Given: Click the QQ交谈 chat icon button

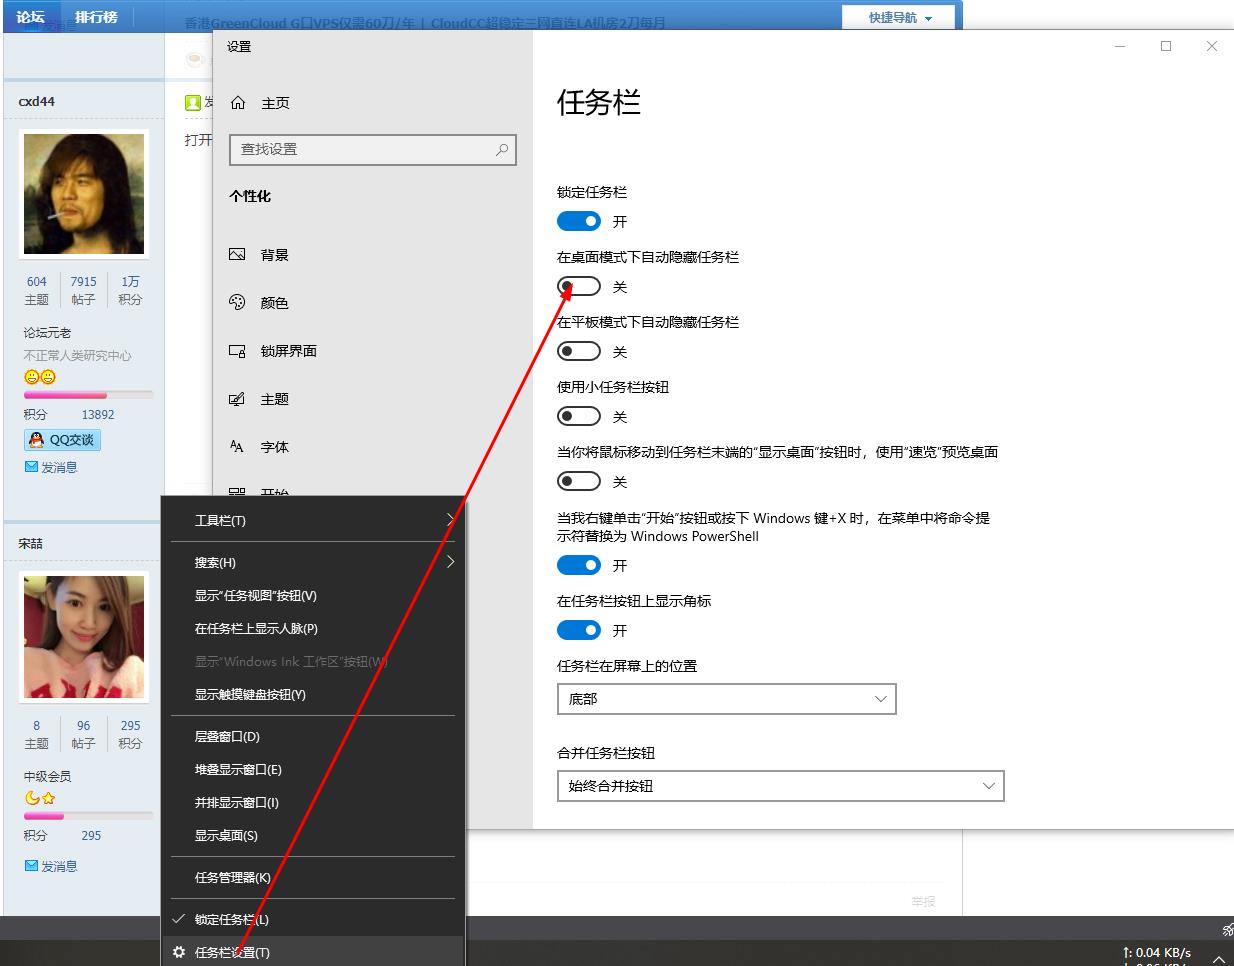Looking at the screenshot, I should tap(62, 440).
